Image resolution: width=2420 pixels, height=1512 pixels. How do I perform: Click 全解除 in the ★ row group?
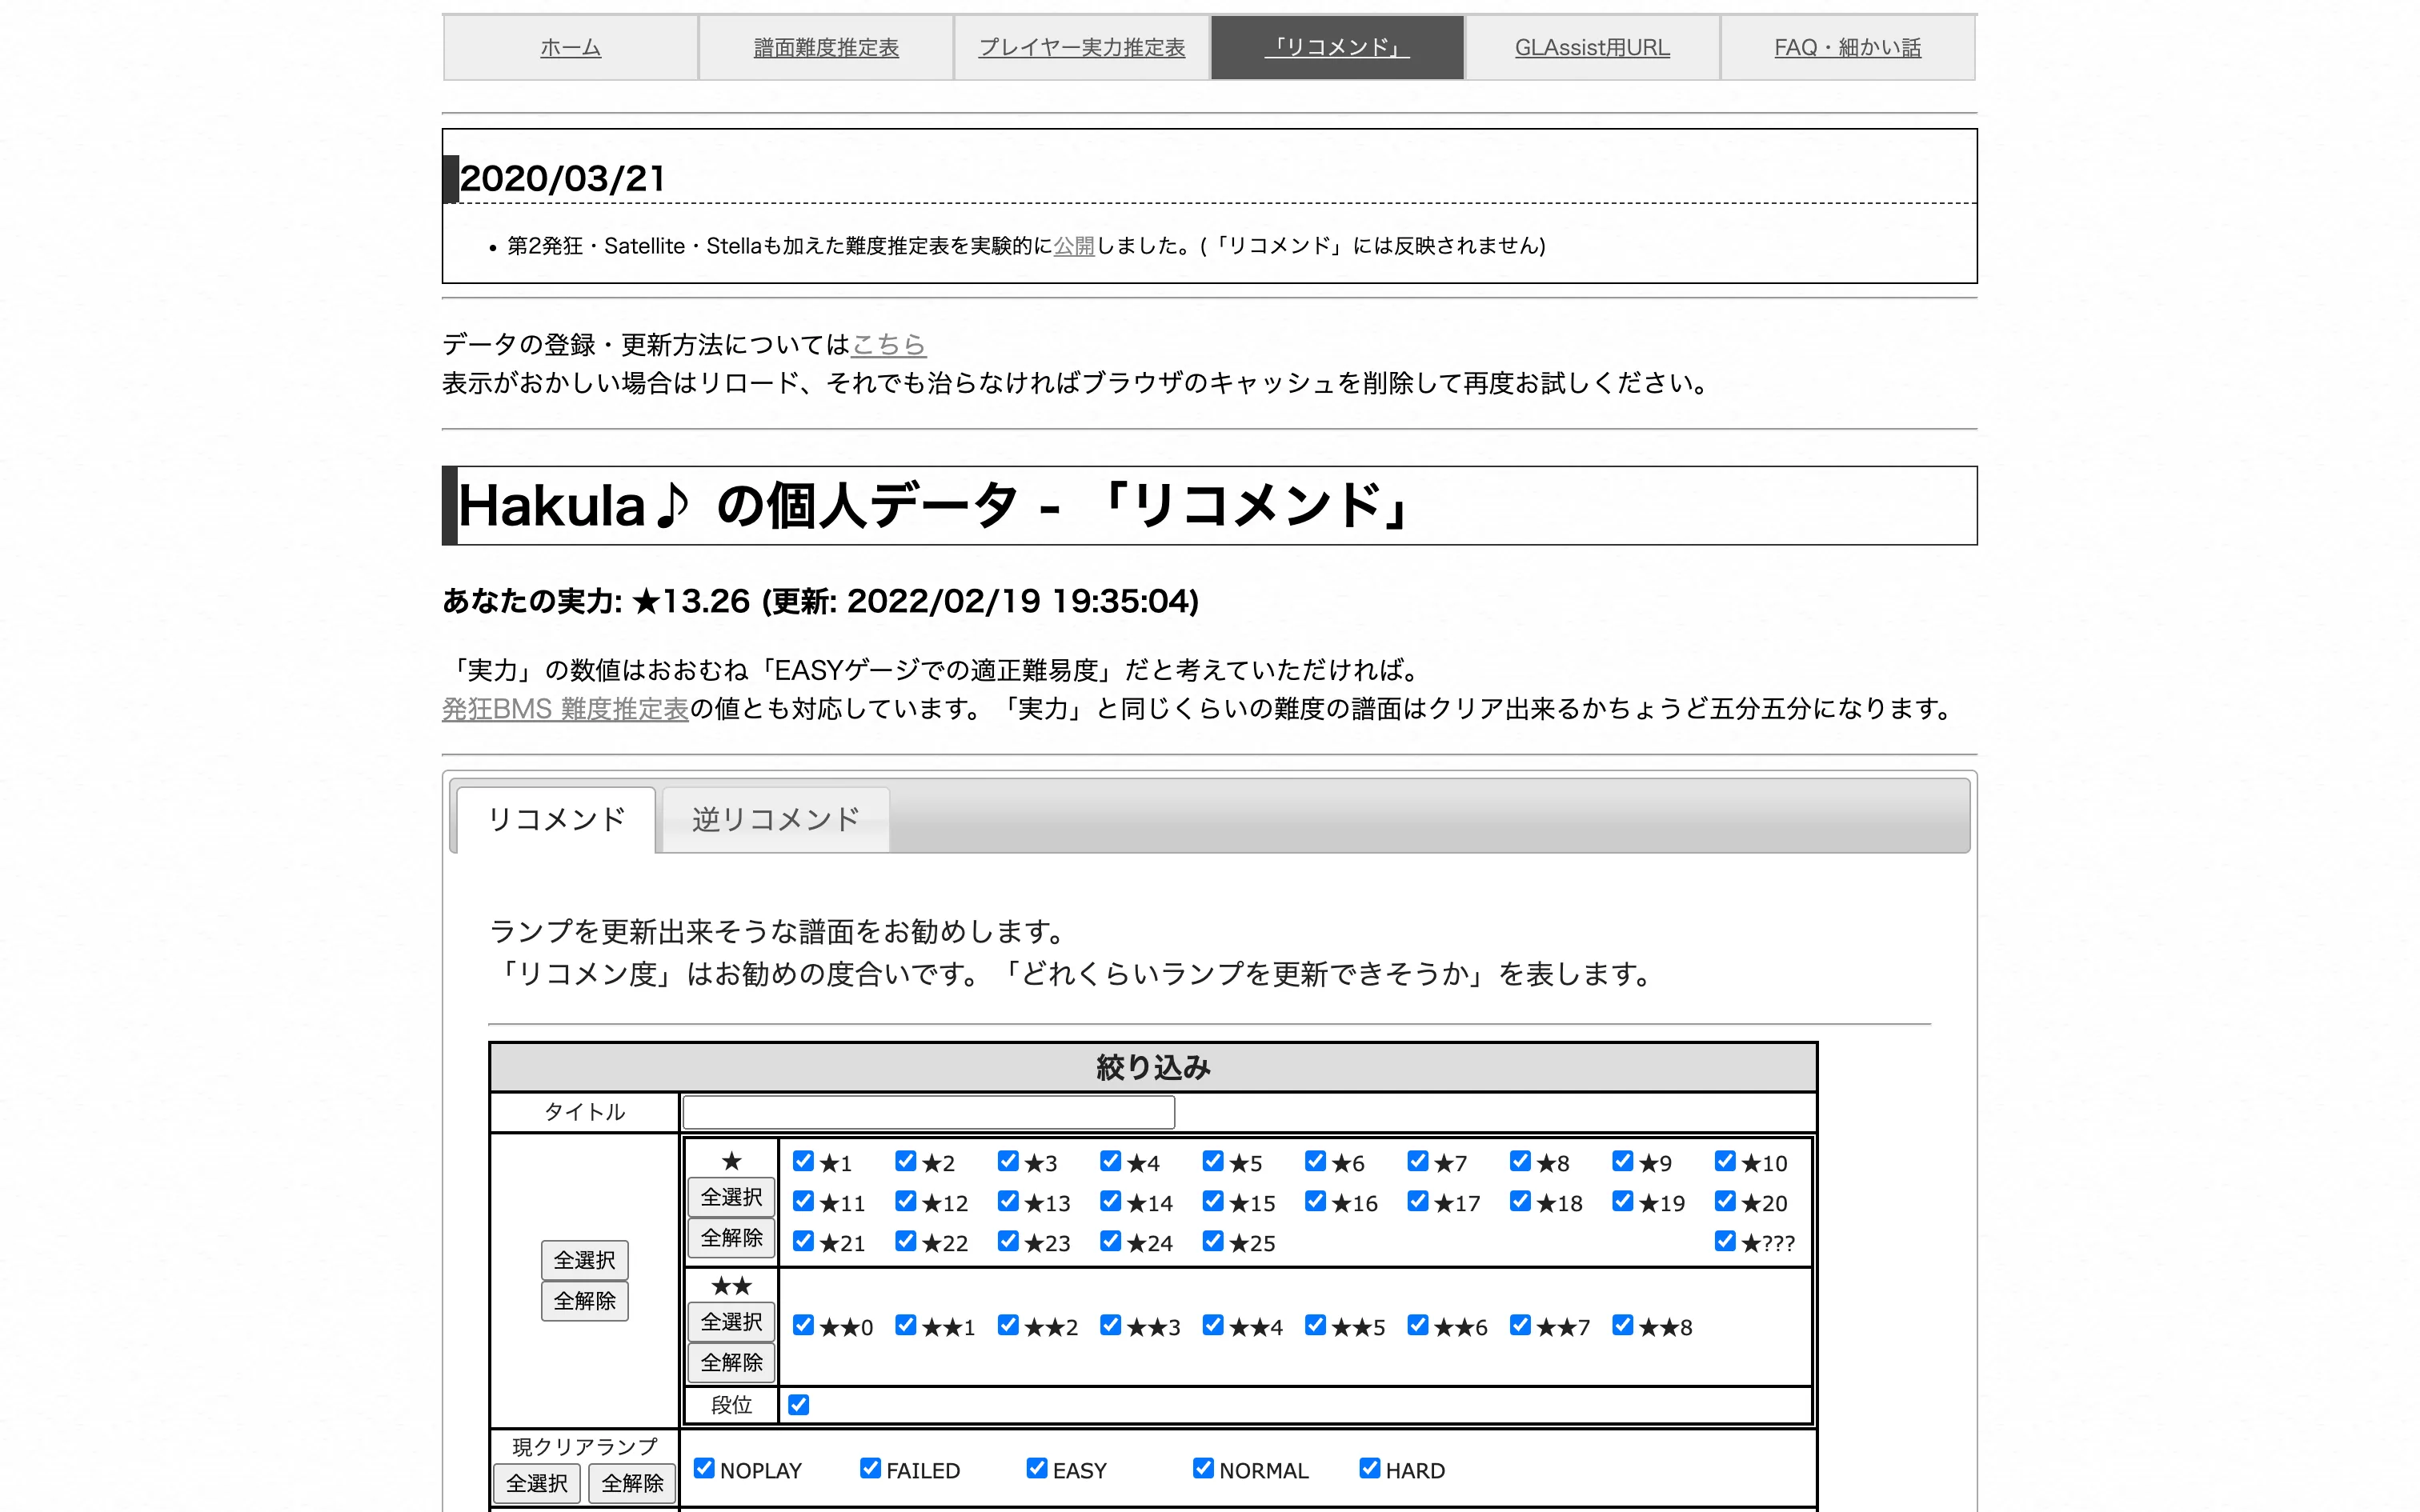[731, 1238]
